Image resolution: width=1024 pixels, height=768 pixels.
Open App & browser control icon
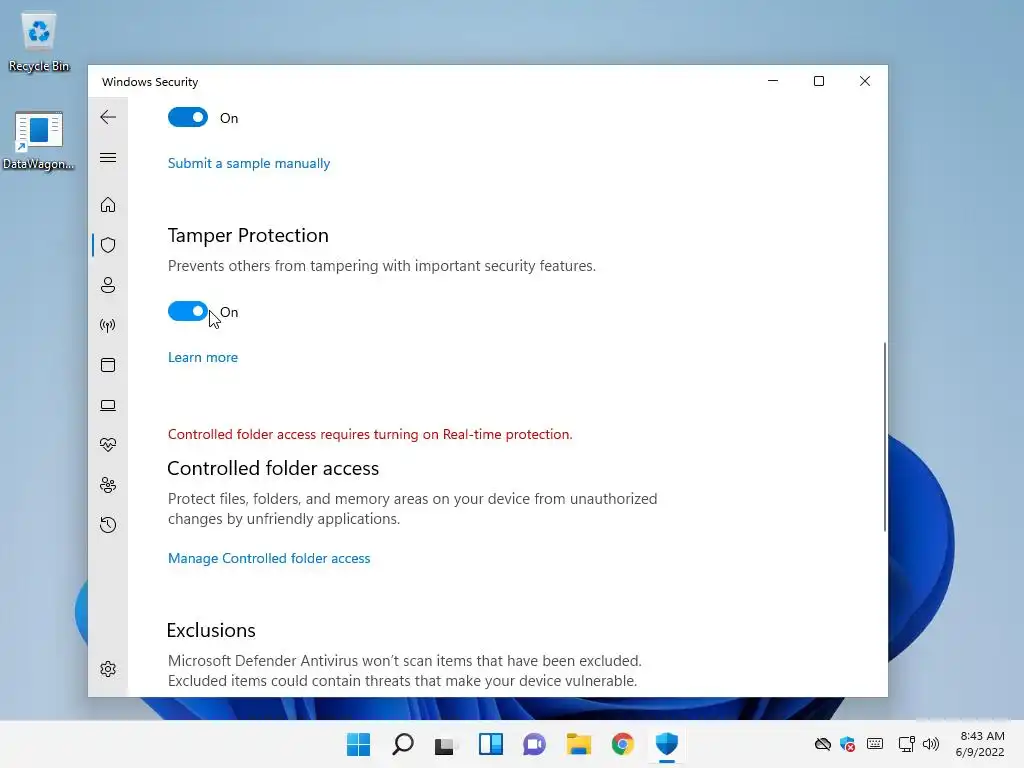tap(108, 365)
